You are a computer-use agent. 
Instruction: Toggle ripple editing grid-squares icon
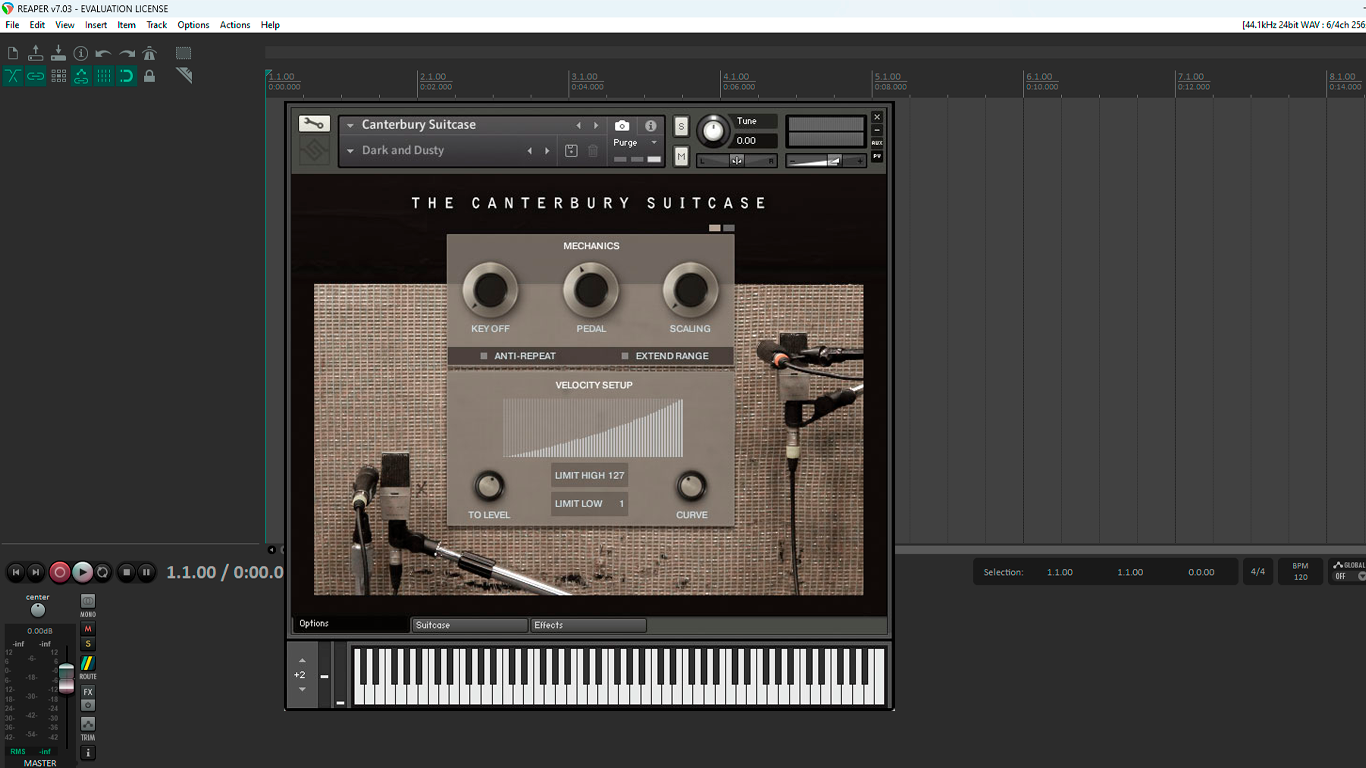(58, 76)
